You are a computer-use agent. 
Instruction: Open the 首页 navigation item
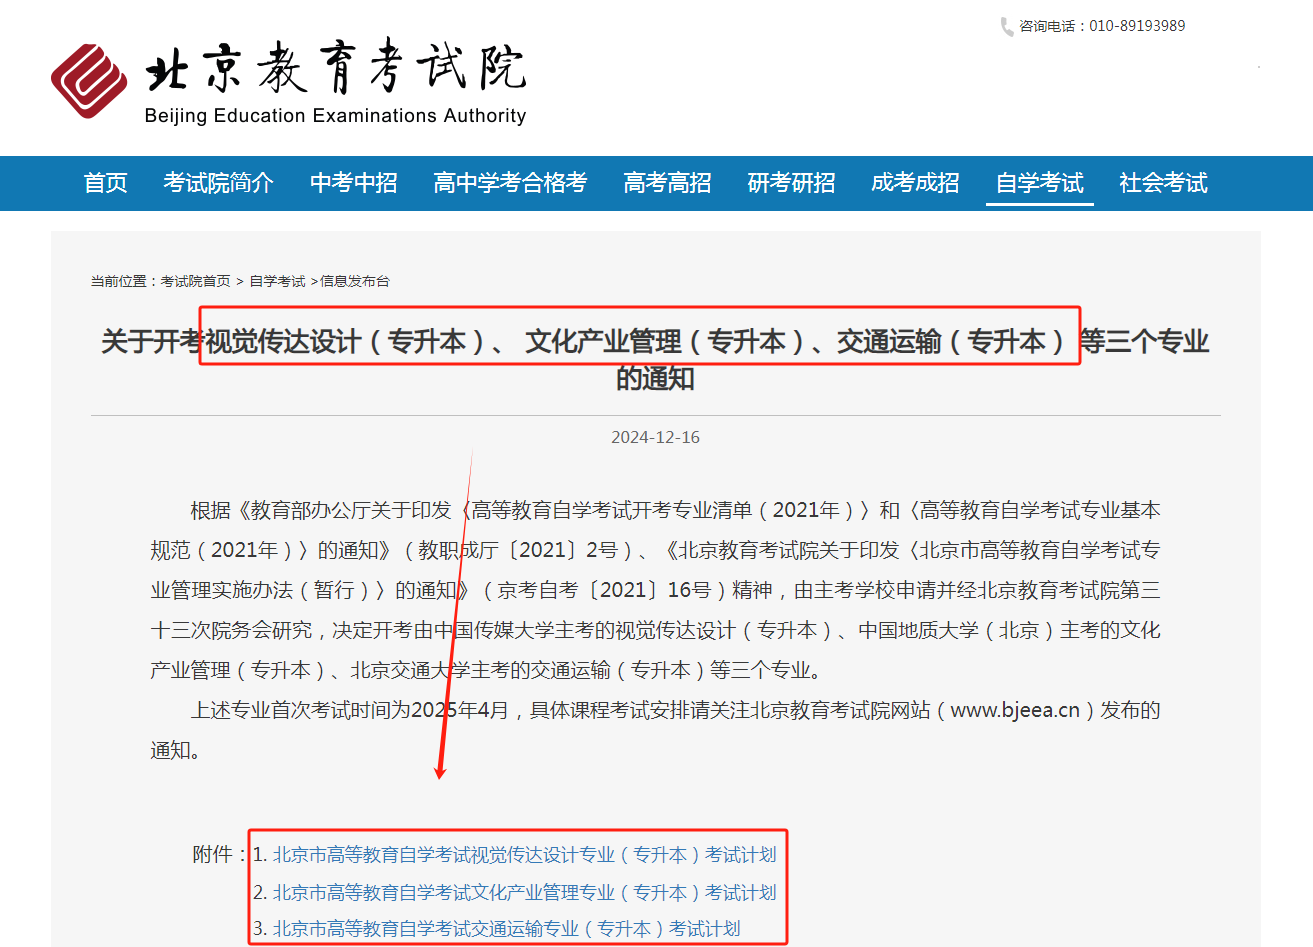coord(105,183)
